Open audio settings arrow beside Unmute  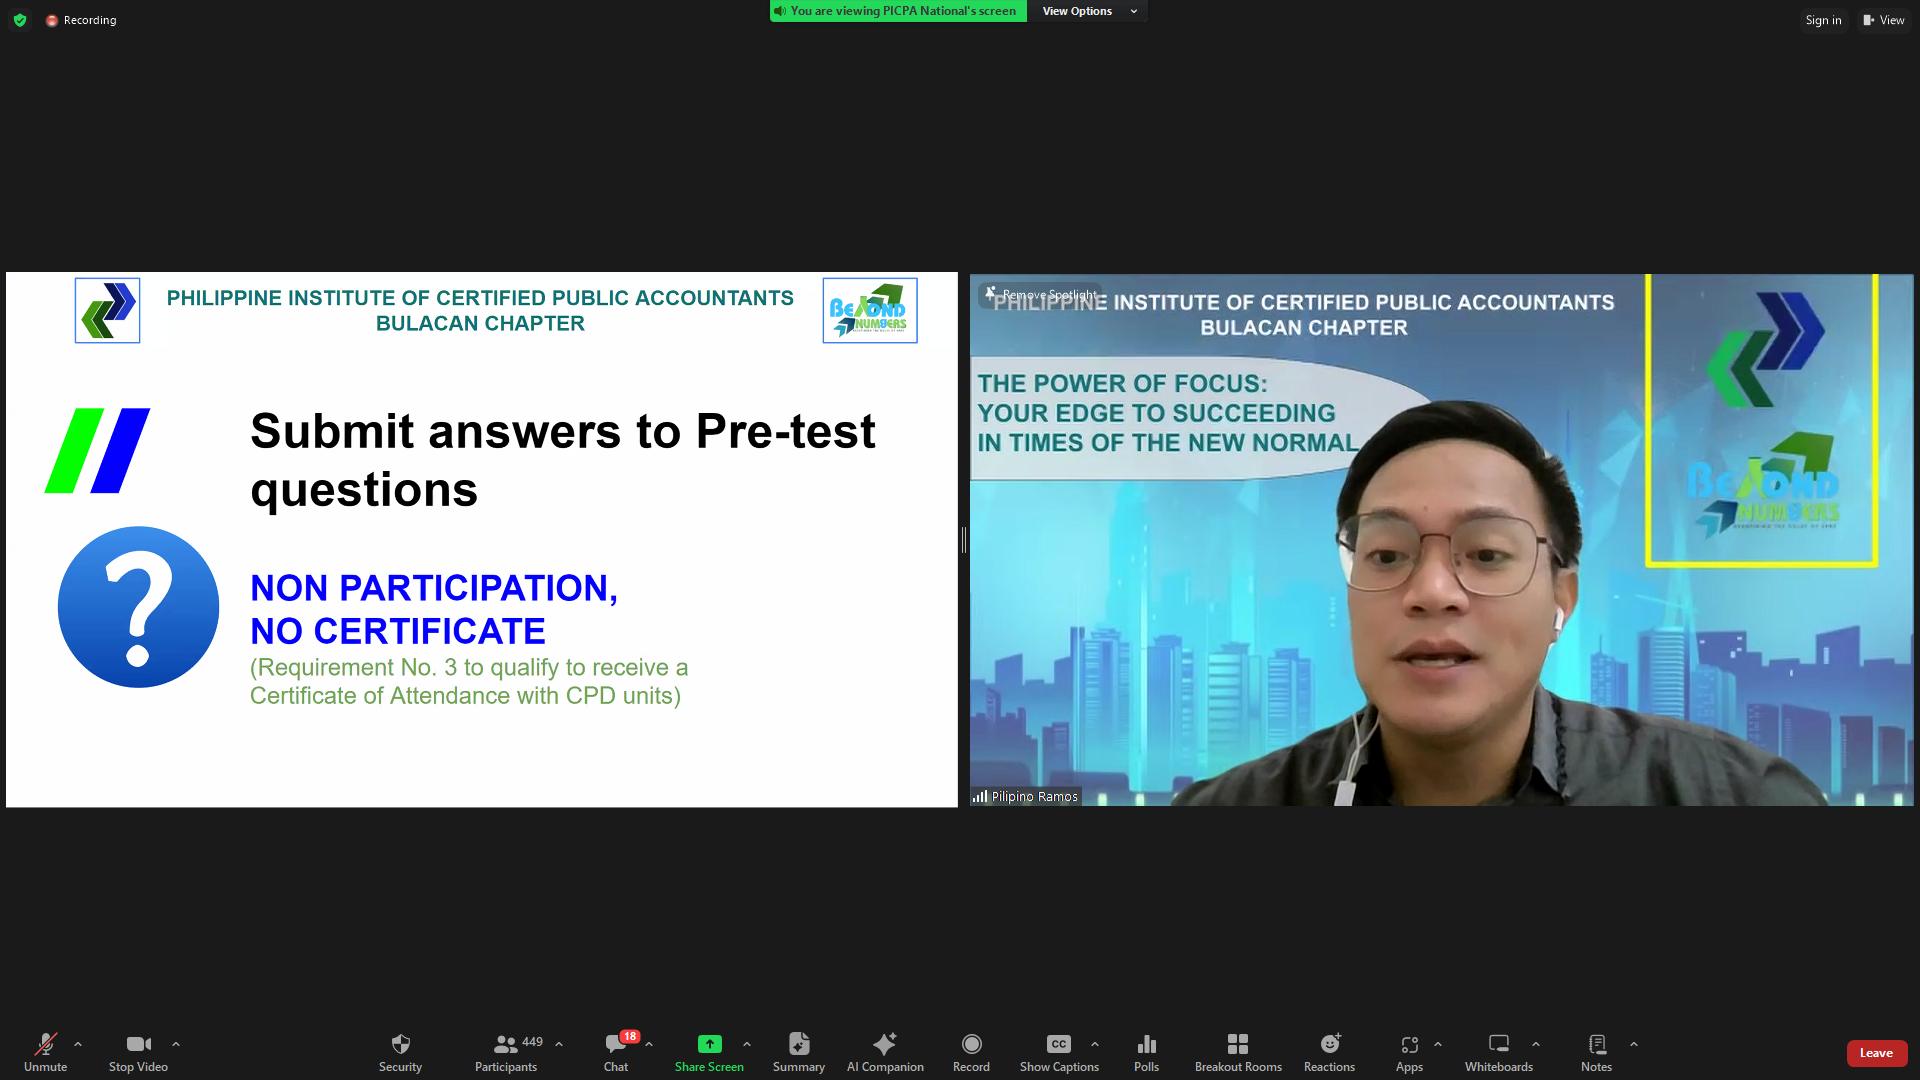click(x=78, y=1044)
